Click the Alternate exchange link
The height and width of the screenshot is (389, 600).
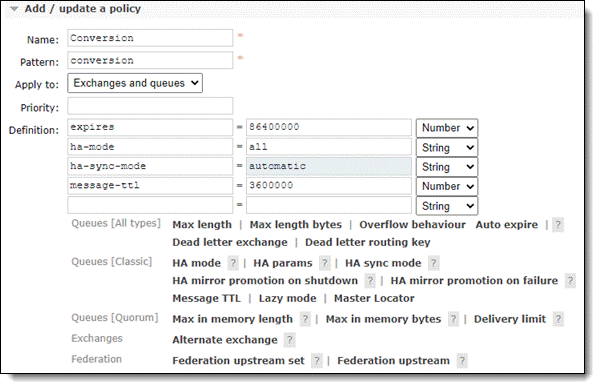pyautogui.click(x=225, y=340)
